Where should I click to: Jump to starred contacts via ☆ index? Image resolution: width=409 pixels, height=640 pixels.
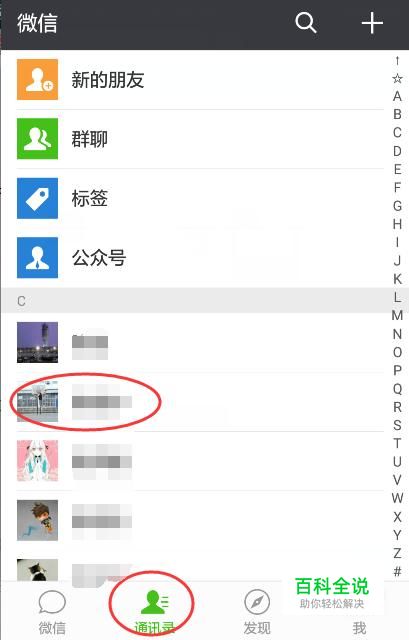(x=397, y=78)
